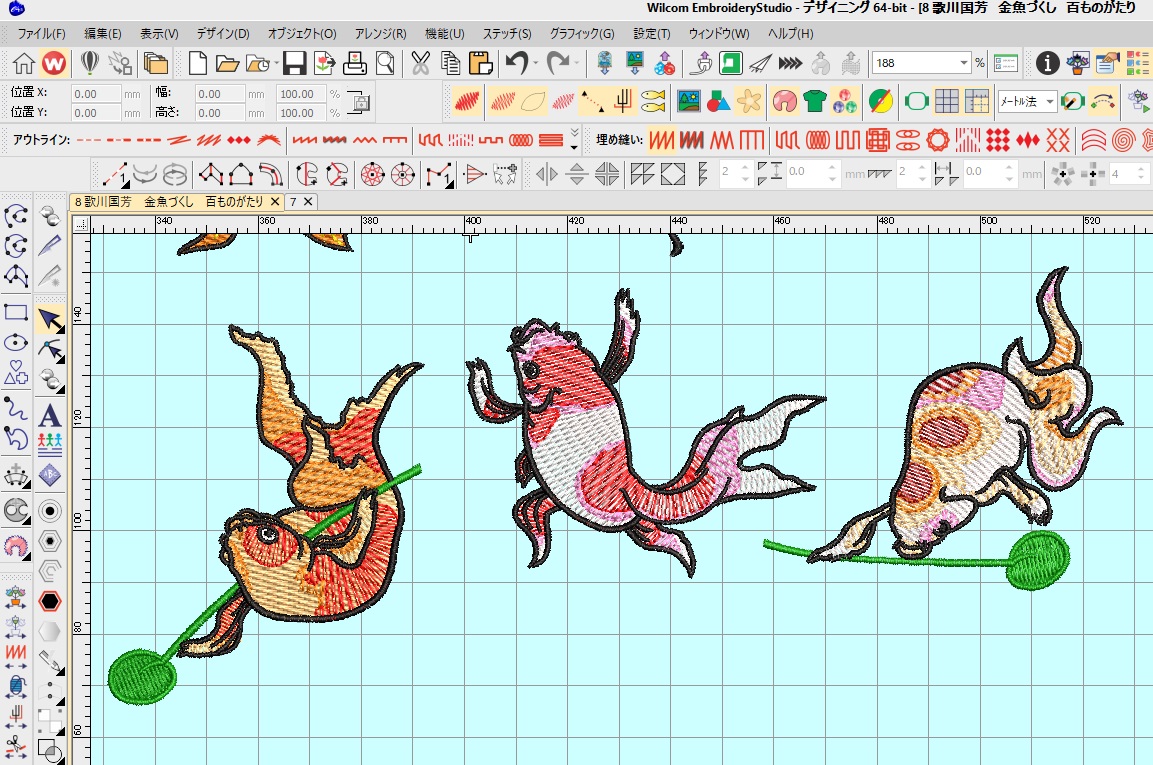The image size is (1153, 765).
Task: Copy with the two-pages icon
Action: 450,63
